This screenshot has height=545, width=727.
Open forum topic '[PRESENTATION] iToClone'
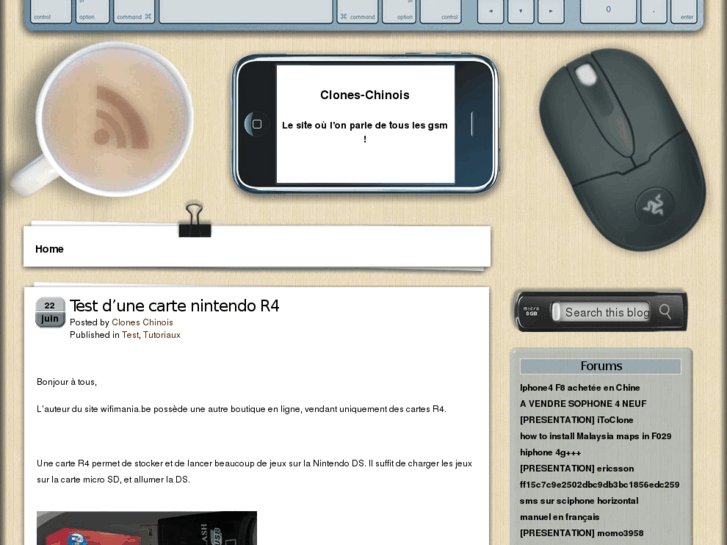click(576, 420)
